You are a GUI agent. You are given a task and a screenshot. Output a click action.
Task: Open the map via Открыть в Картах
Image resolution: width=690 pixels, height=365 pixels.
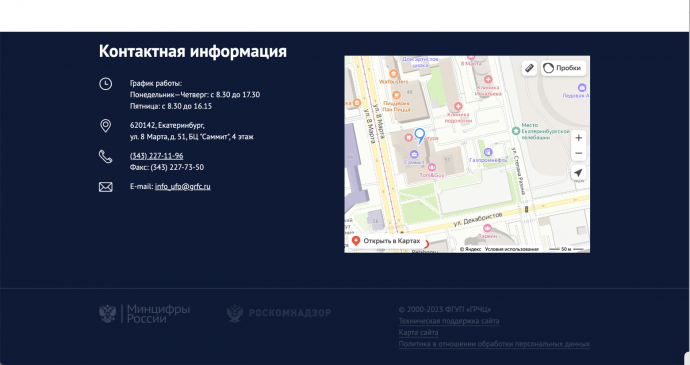click(x=387, y=241)
